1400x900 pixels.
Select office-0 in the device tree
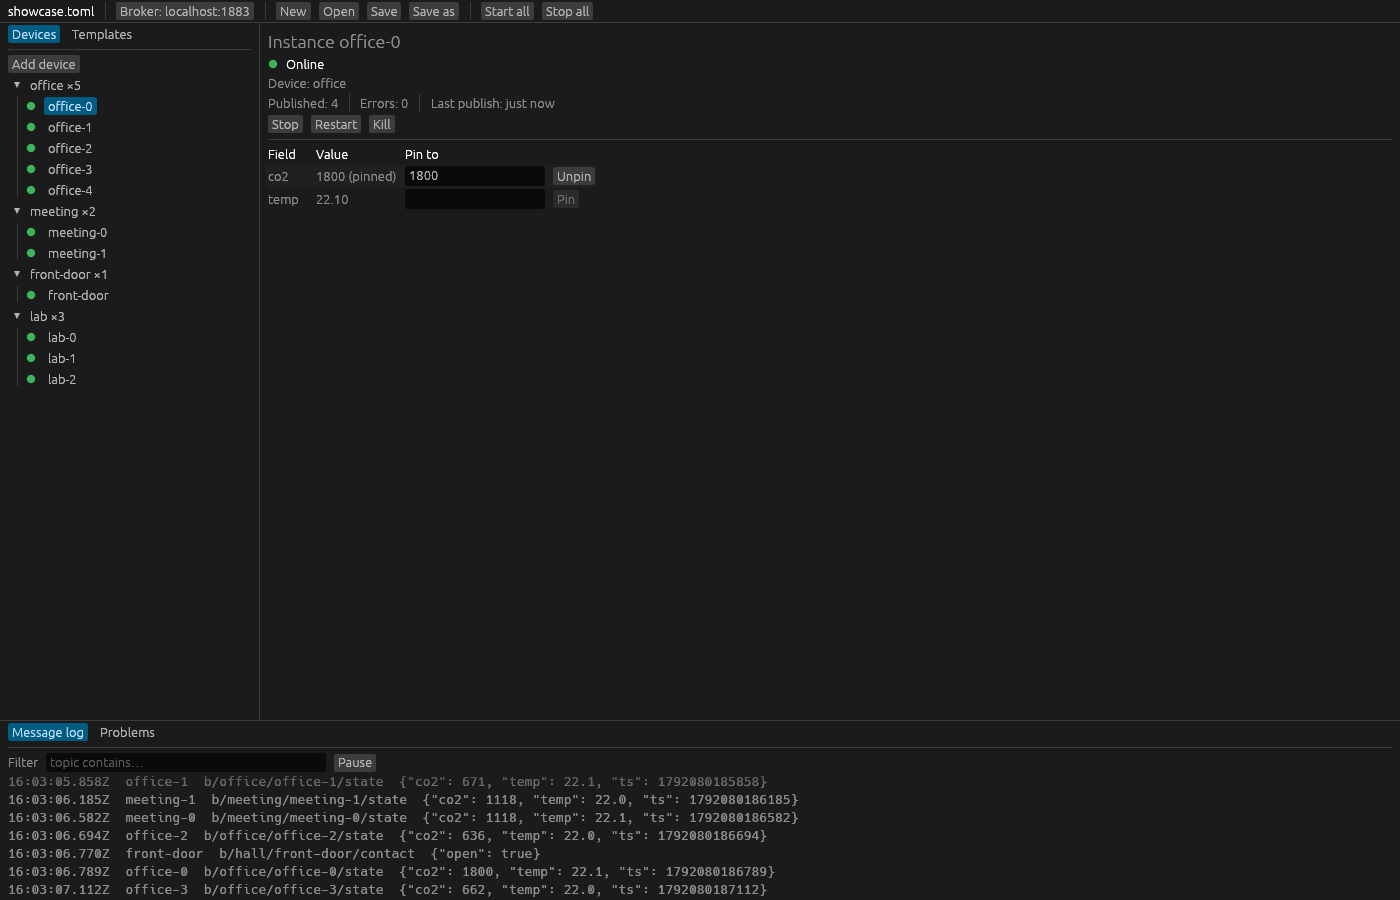(x=70, y=106)
